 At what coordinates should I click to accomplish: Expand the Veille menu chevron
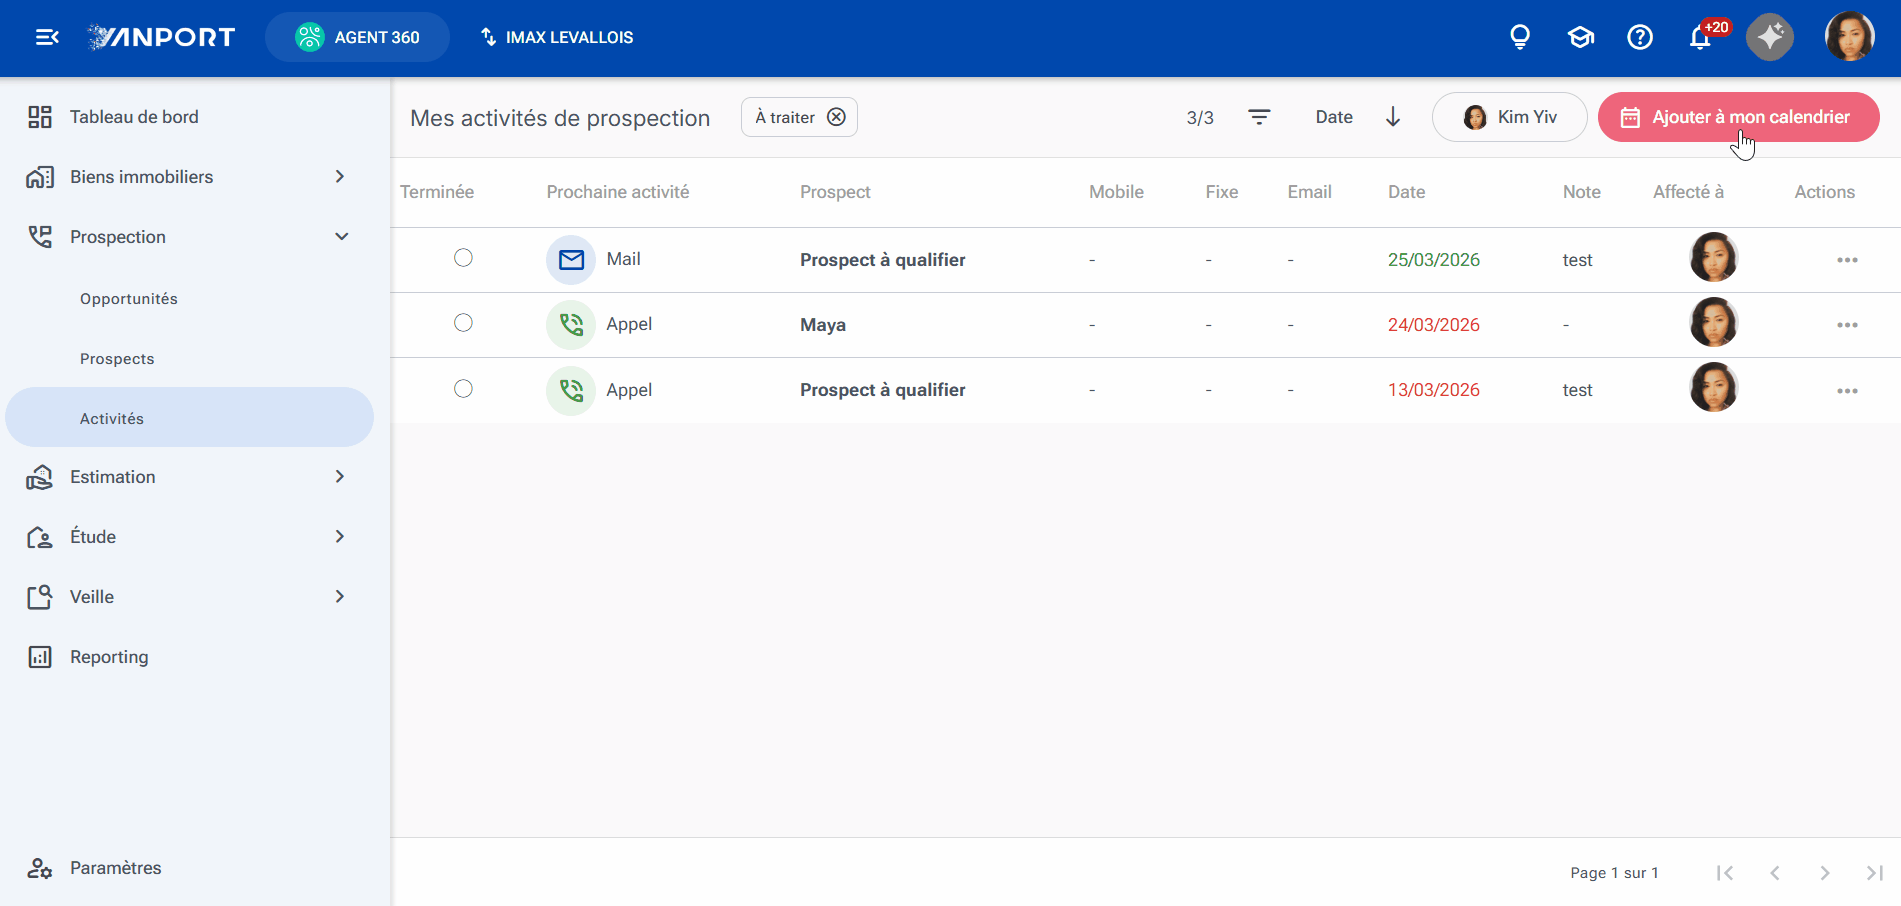pyautogui.click(x=340, y=597)
